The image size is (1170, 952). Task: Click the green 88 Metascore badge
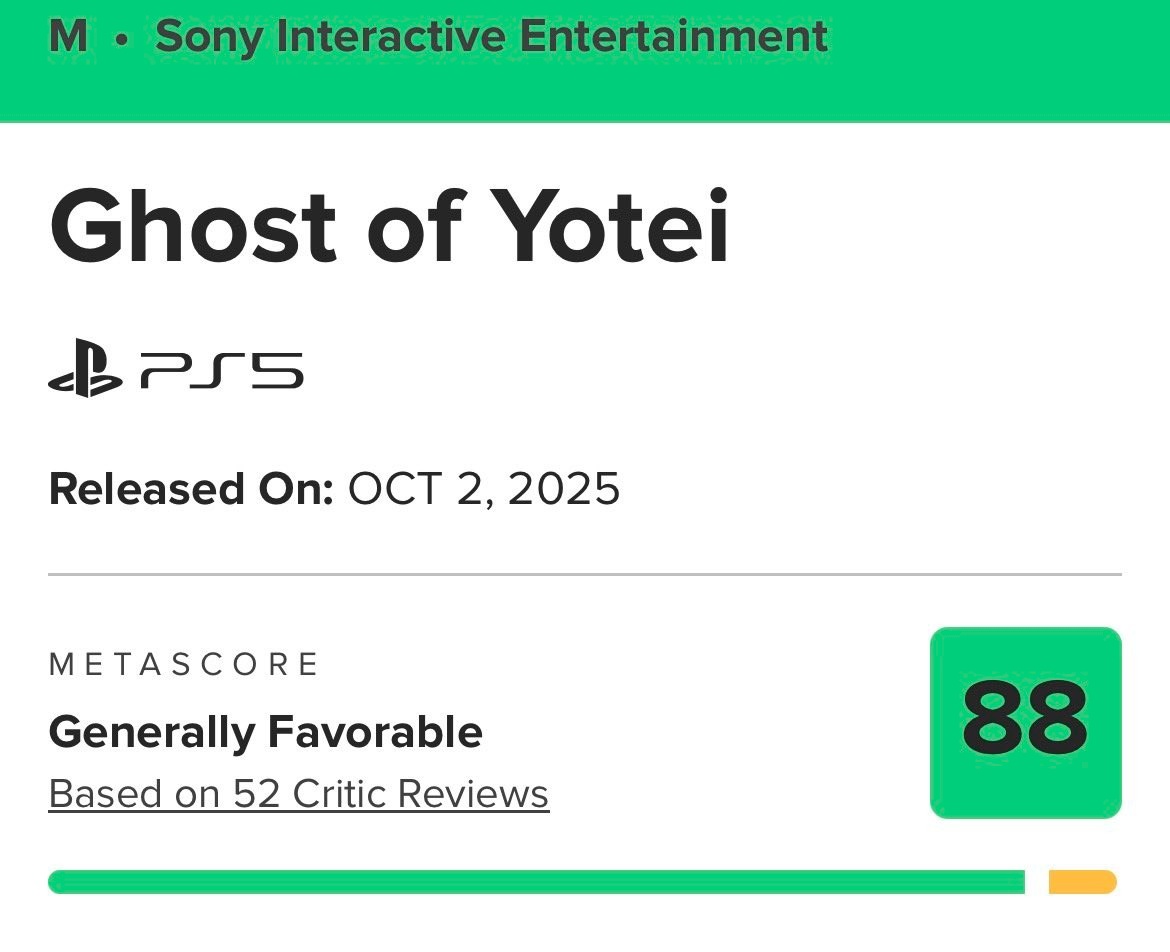pos(1025,722)
